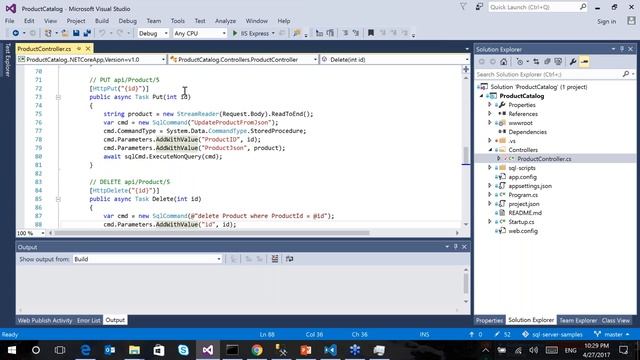Click the editor vertical scrollbar thumb
Screen dimensions: 640x360
point(466,155)
